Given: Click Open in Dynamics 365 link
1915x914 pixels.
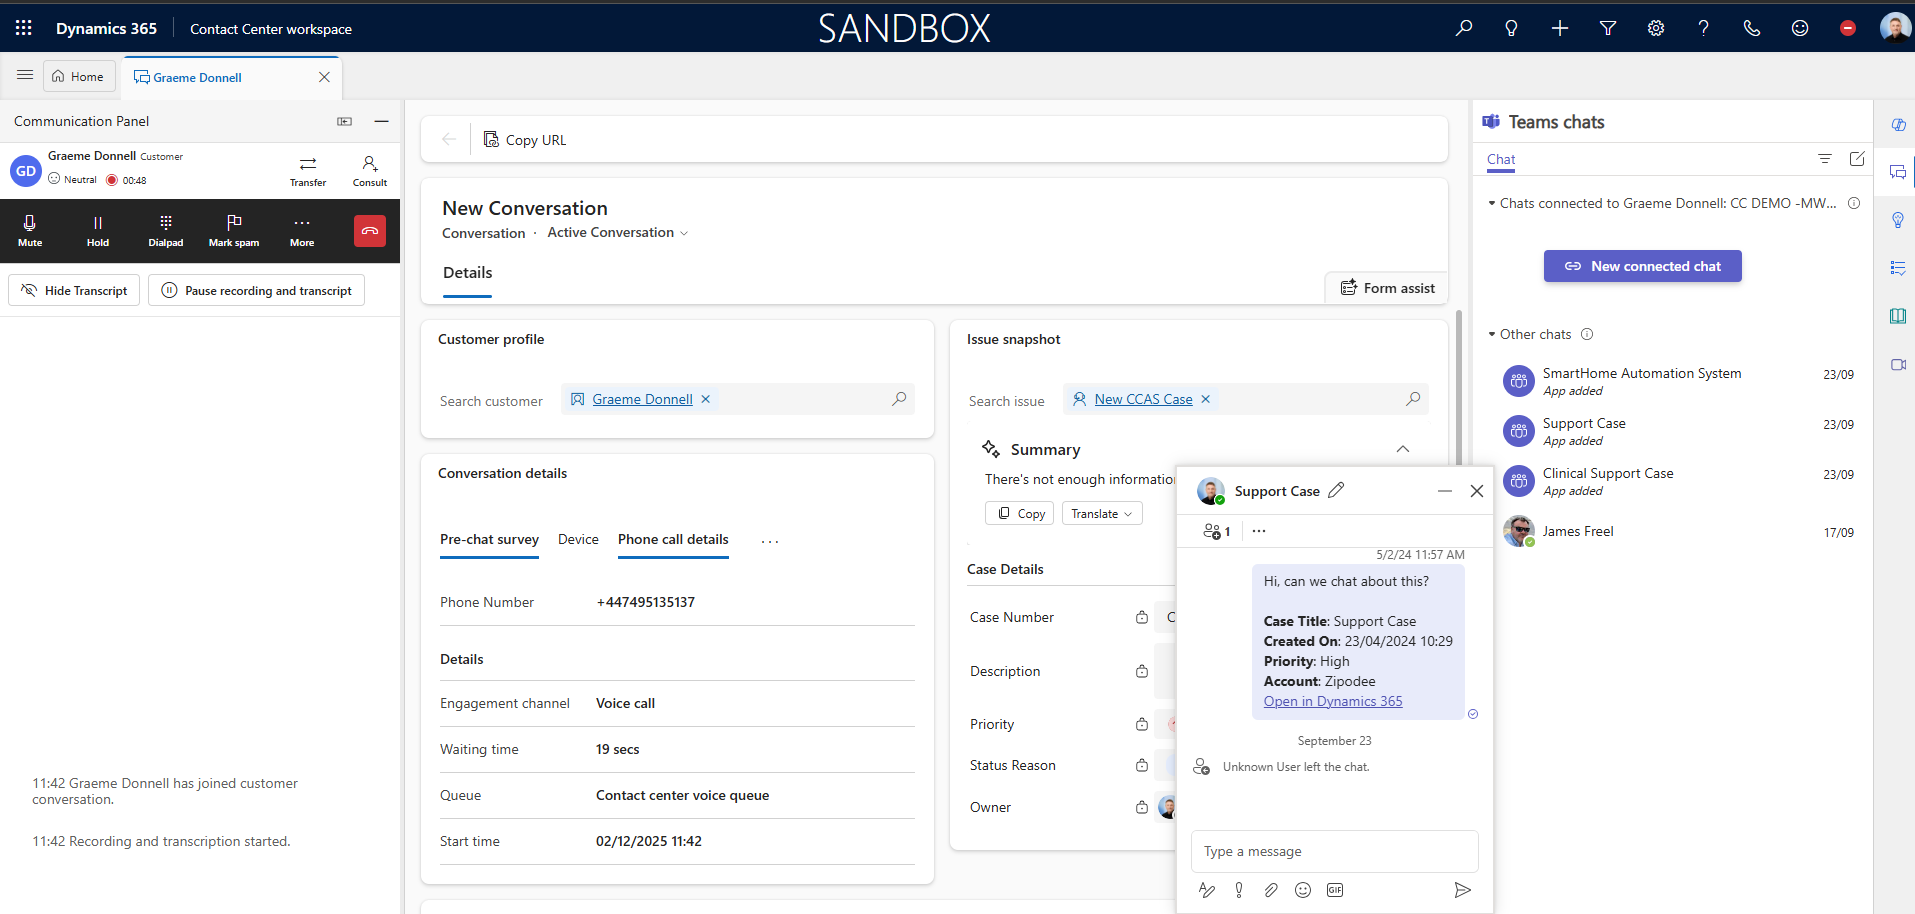Looking at the screenshot, I should (1333, 701).
